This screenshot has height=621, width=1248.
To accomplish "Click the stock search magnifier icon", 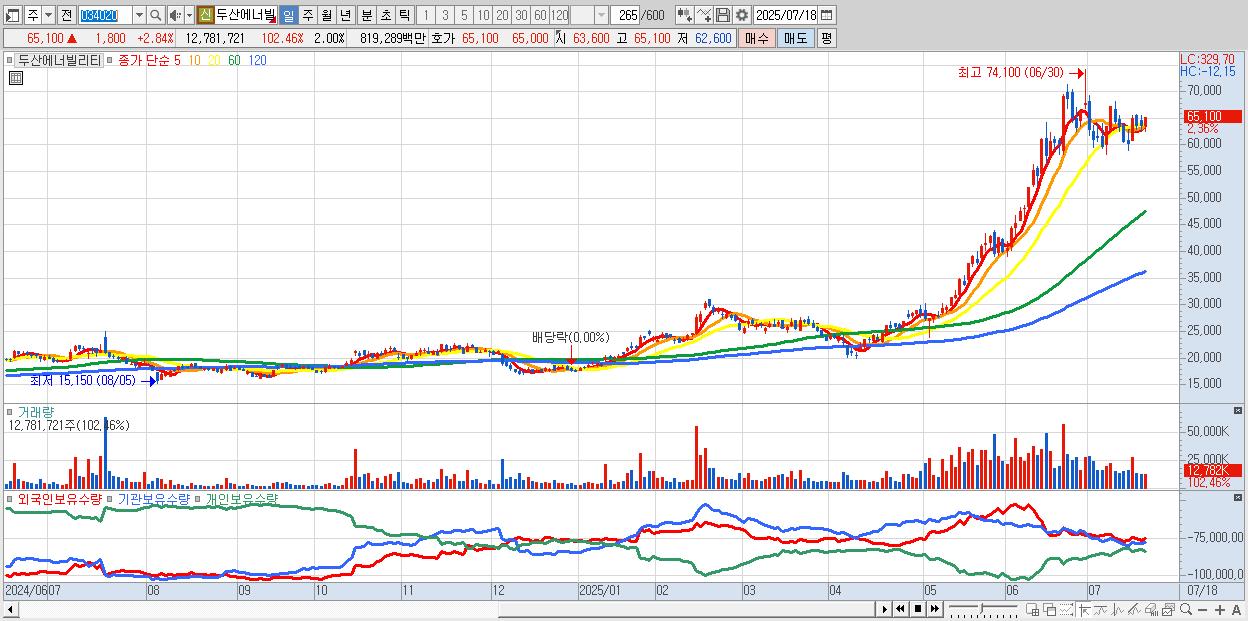I will 155,15.
